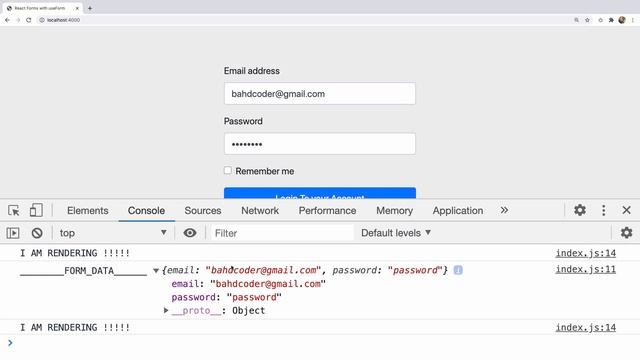Open the index.js:11 source link
640x360 pixels.
[586, 269]
